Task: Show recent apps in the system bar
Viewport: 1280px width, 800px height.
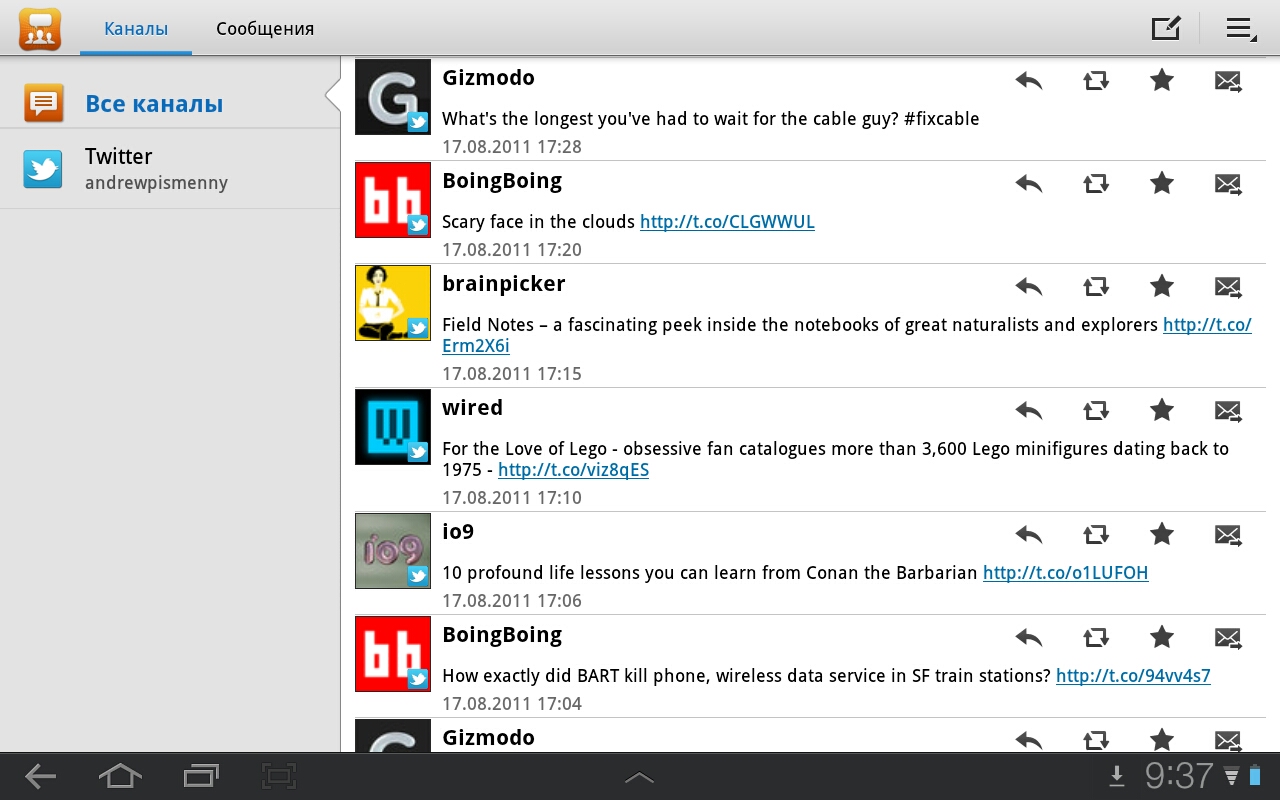Action: 201,776
